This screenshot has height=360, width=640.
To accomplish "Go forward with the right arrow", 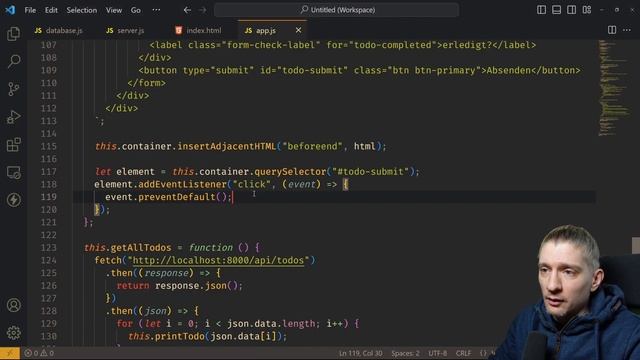I will 202,10.
